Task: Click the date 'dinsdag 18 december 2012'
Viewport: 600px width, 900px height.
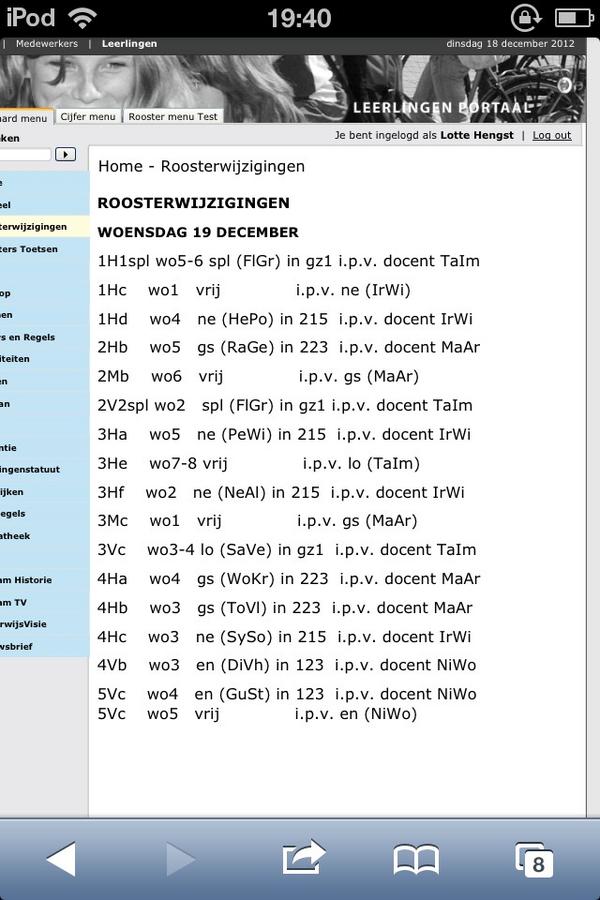Action: point(510,44)
